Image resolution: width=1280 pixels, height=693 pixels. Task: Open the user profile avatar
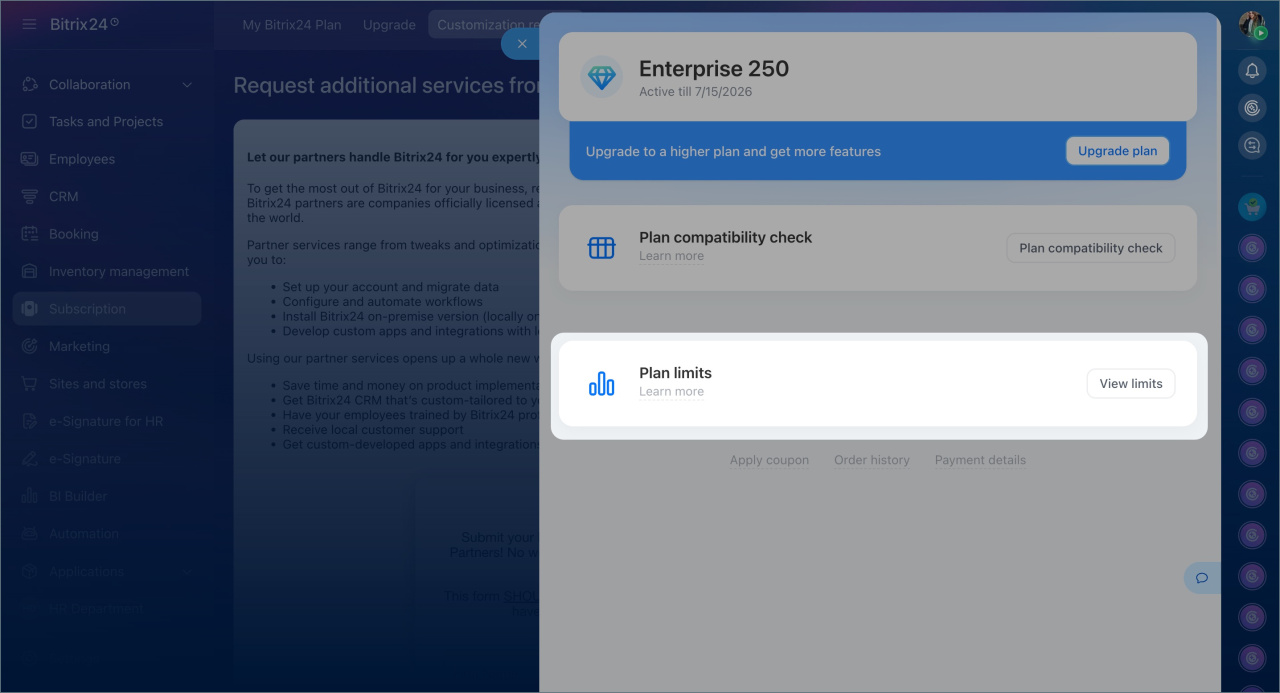(1251, 24)
